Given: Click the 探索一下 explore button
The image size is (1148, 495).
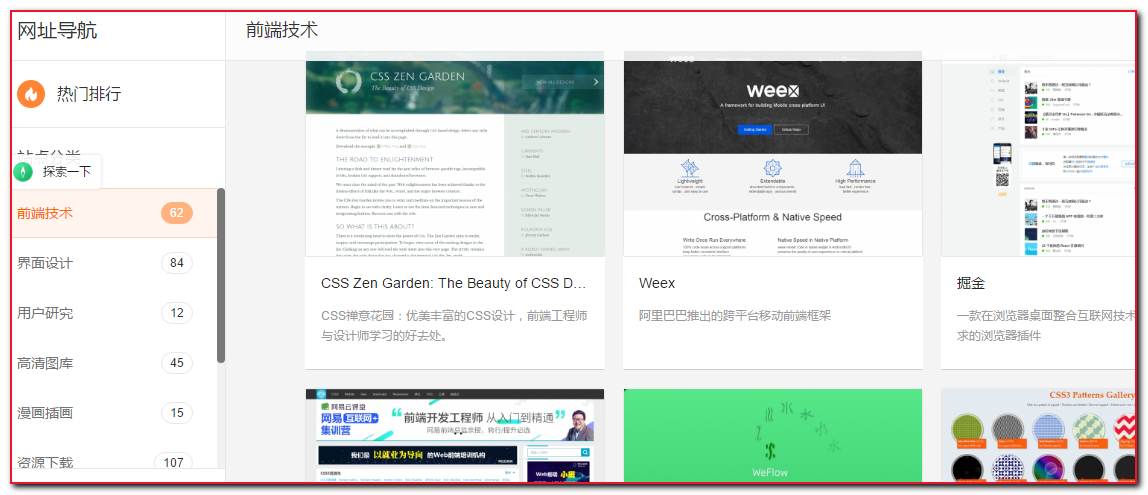Looking at the screenshot, I should click(x=56, y=172).
